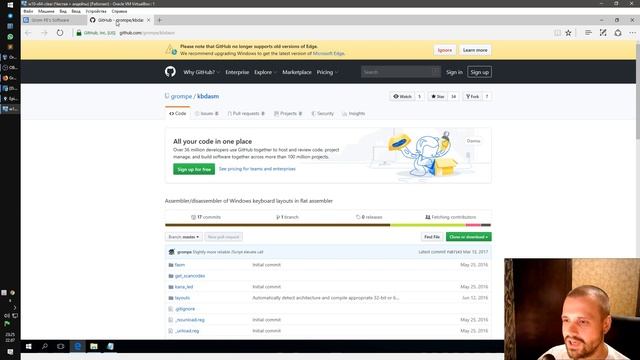The height and width of the screenshot is (360, 640).
Task: Close the GitHub grompe/kbdasm tab
Action: (149, 20)
